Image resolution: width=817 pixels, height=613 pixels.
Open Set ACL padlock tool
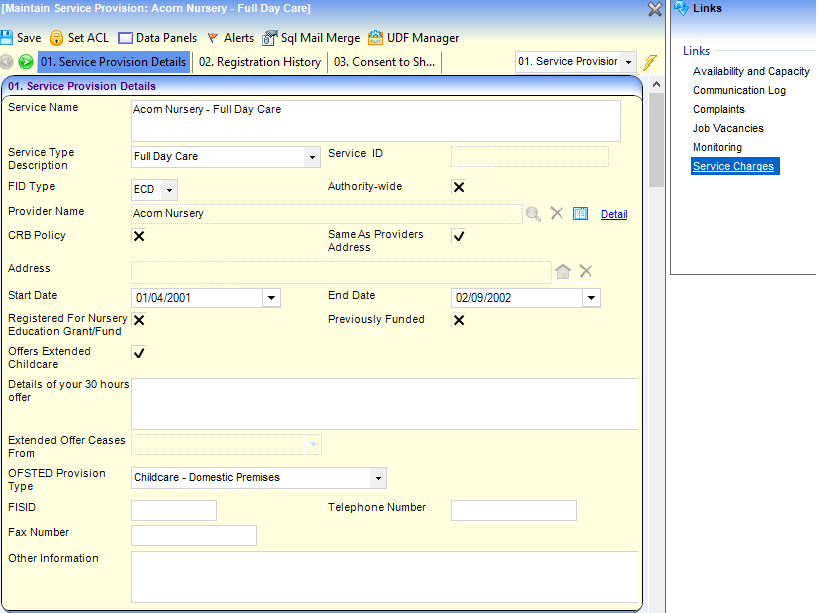tap(57, 38)
